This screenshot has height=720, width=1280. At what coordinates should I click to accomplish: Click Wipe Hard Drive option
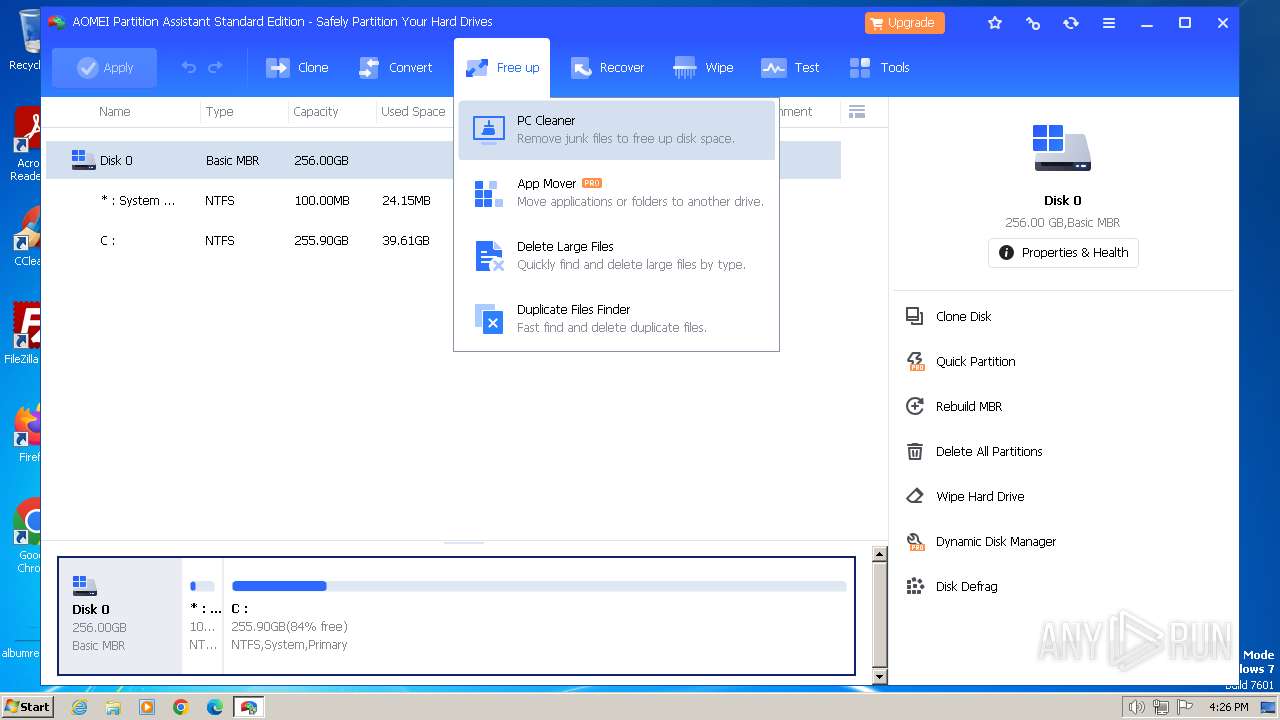pyautogui.click(x=980, y=496)
